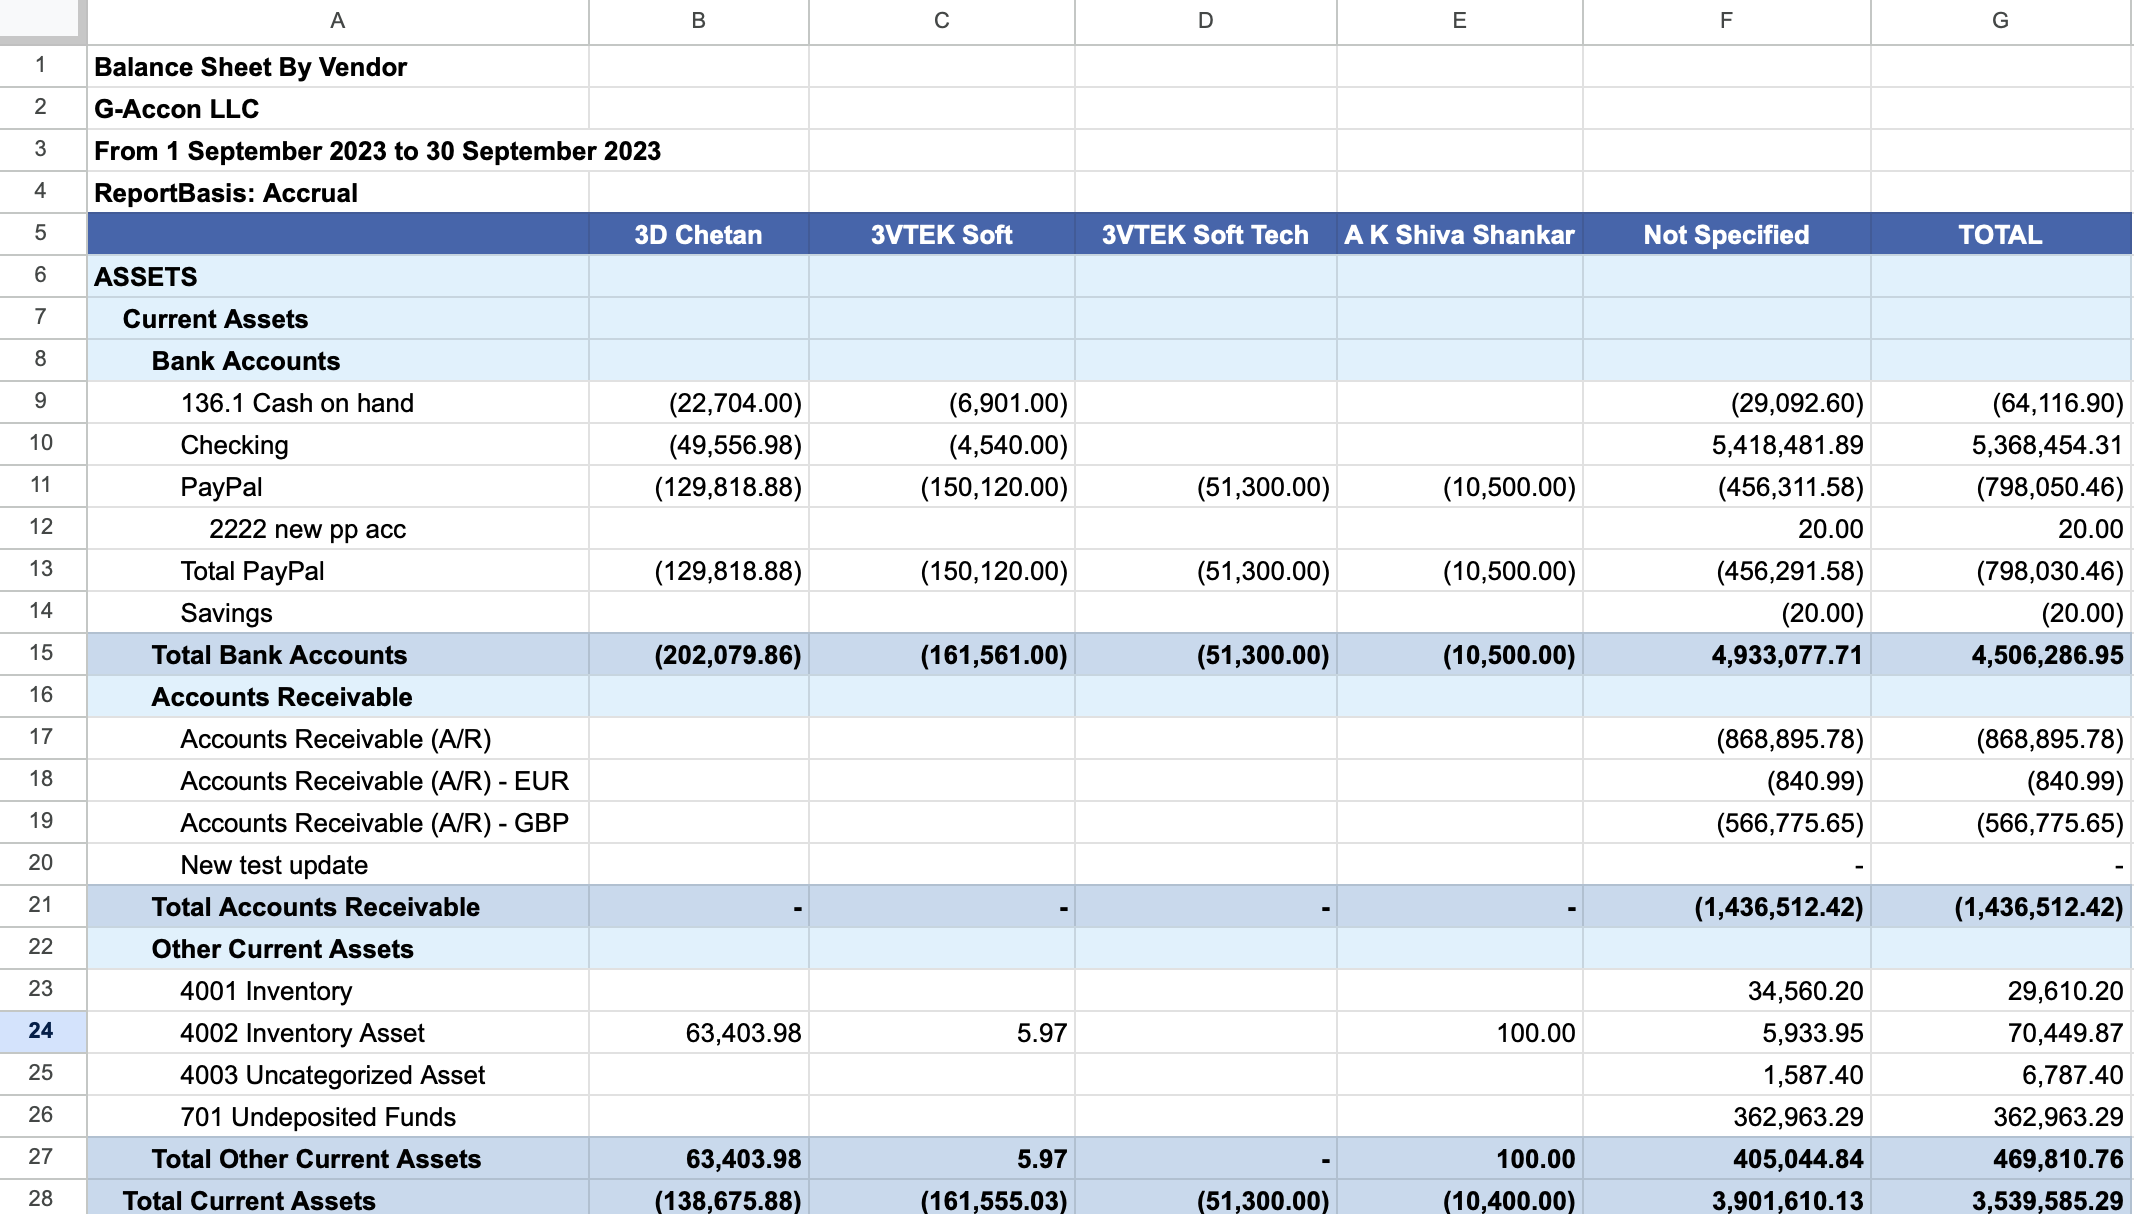Select column B header
This screenshot has width=2134, height=1214.
(x=698, y=21)
